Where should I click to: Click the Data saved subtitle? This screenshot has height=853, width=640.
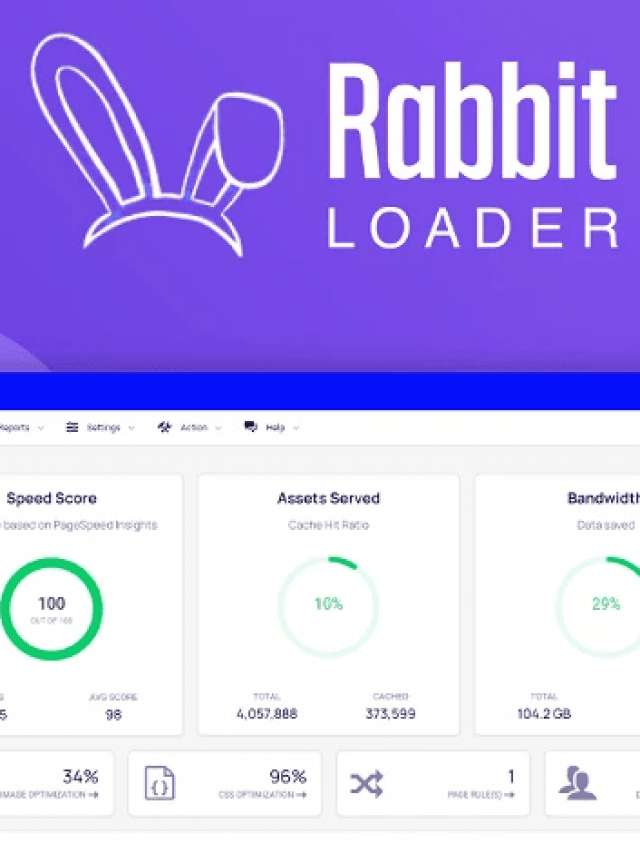click(606, 525)
